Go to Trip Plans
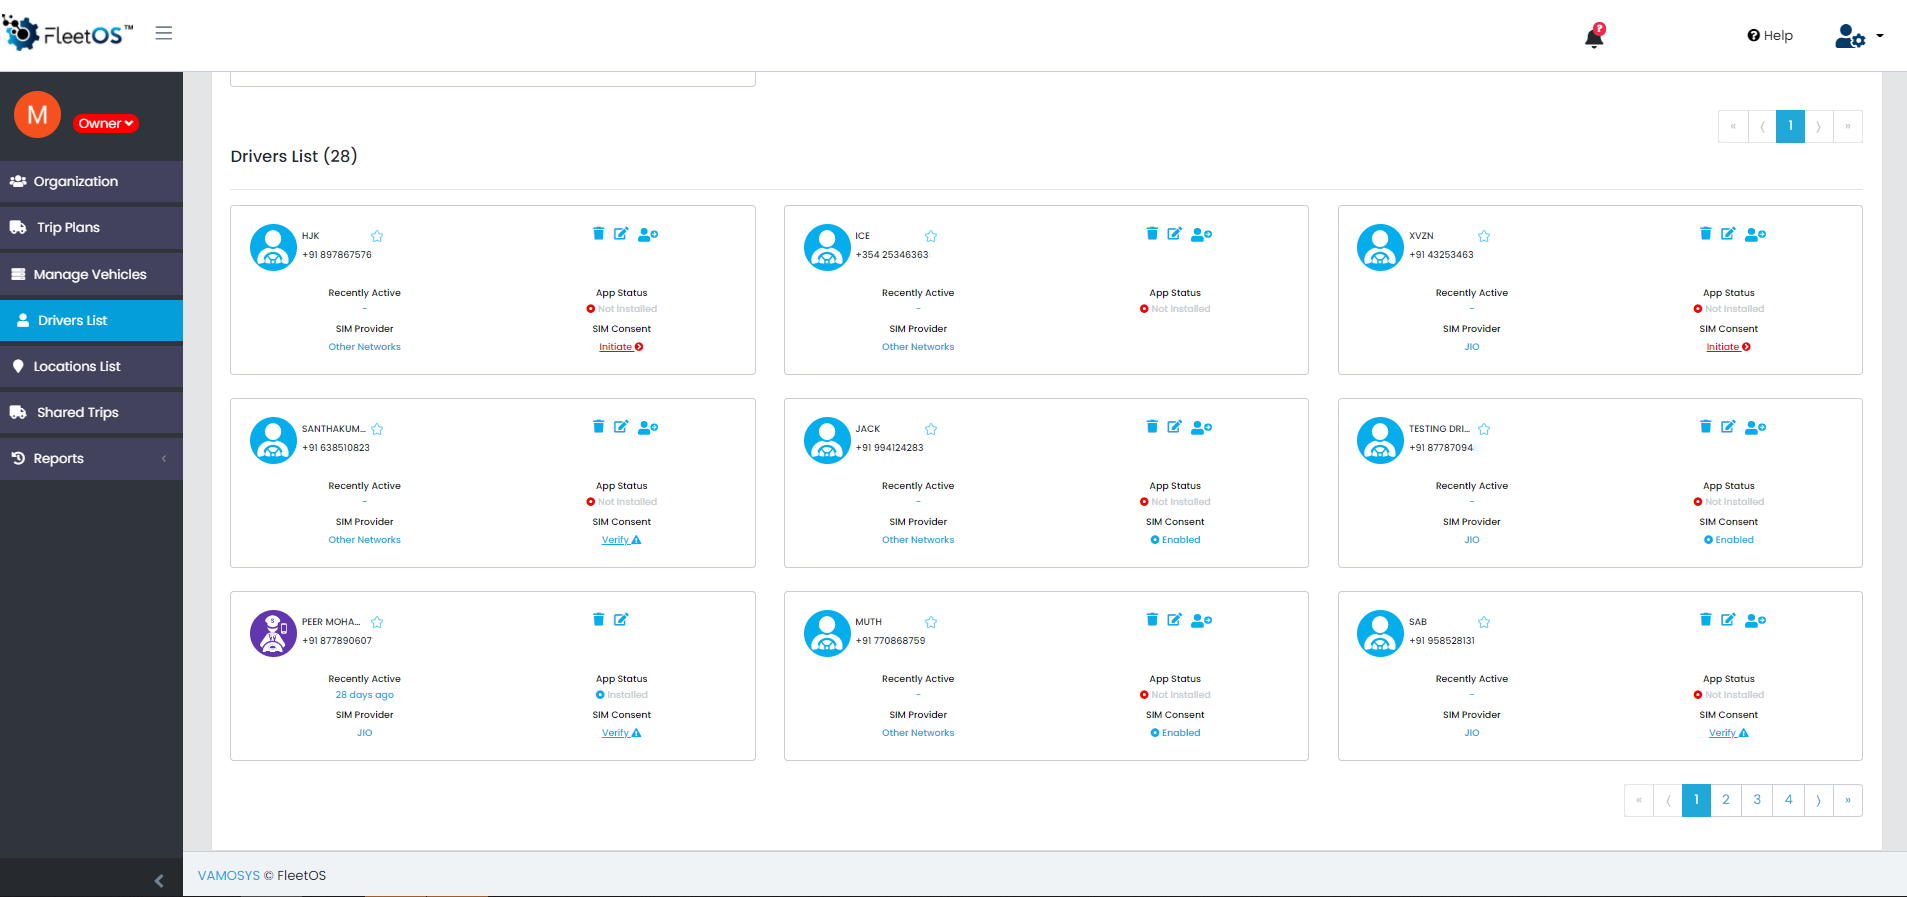The height and width of the screenshot is (897, 1907). (x=91, y=227)
